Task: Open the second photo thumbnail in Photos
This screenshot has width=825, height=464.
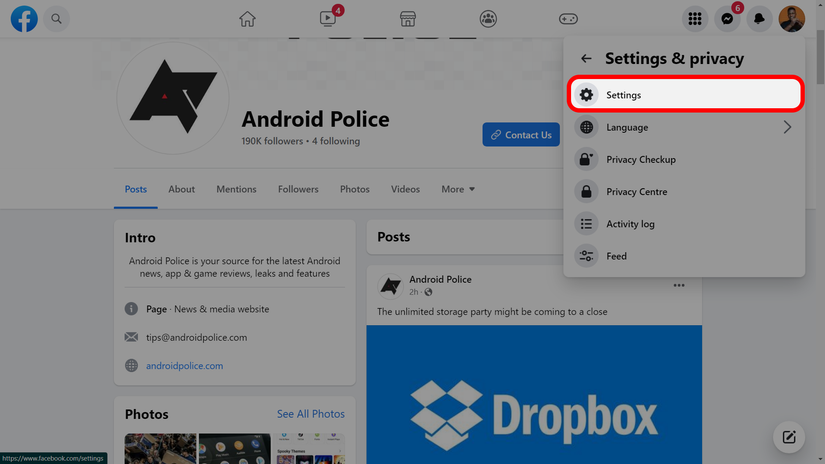Action: (235, 448)
